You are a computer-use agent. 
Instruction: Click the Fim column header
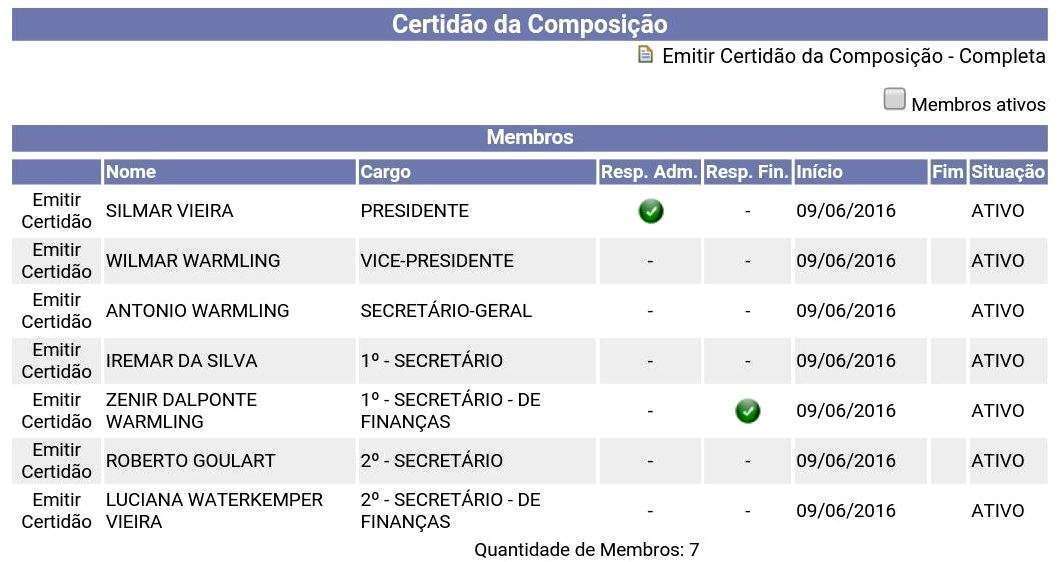(x=947, y=172)
